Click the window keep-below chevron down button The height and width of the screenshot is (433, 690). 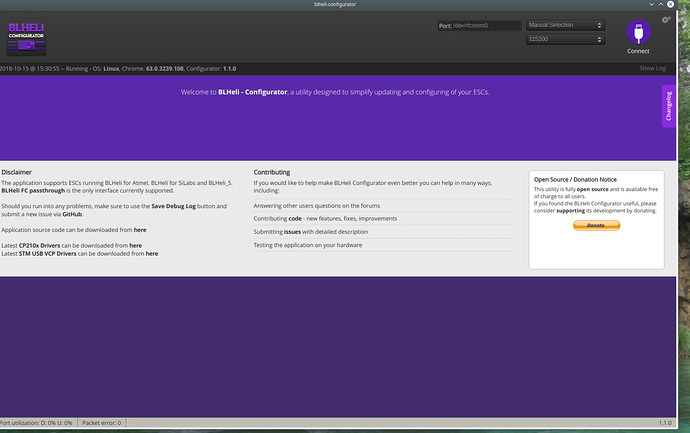(651, 4)
